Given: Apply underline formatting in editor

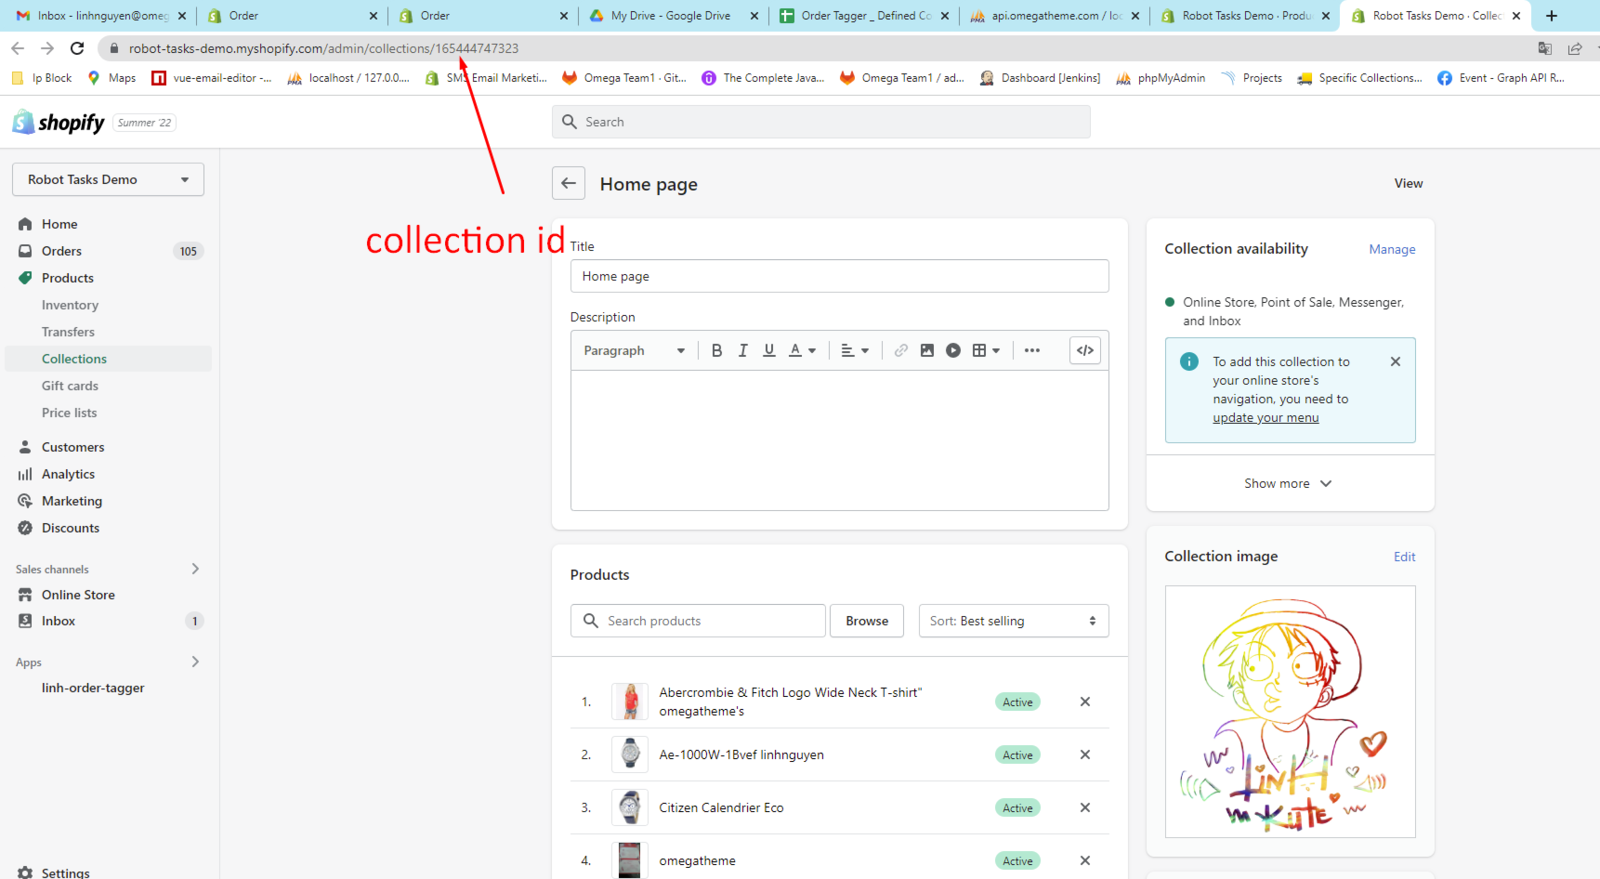Looking at the screenshot, I should [x=768, y=351].
